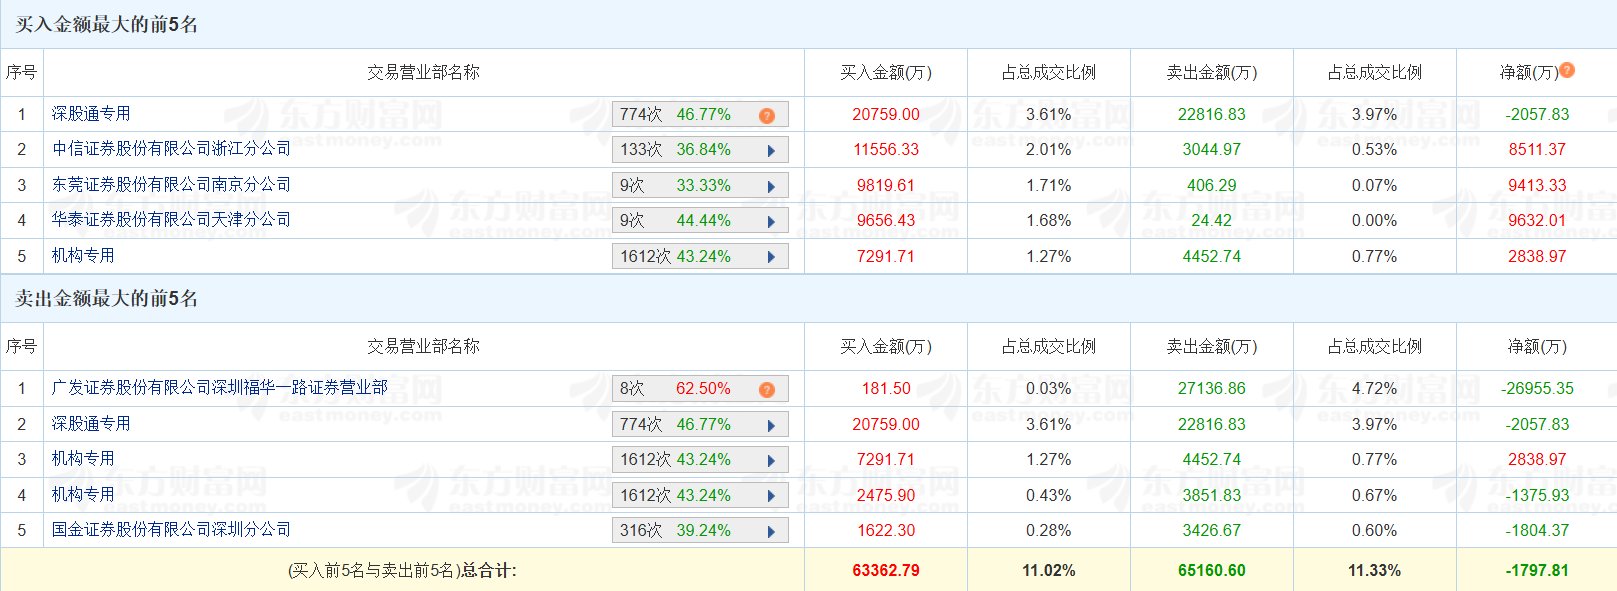Viewport: 1617px width, 591px height.
Task: Click the 774次 46.77% box in buy table
Action: 690,115
